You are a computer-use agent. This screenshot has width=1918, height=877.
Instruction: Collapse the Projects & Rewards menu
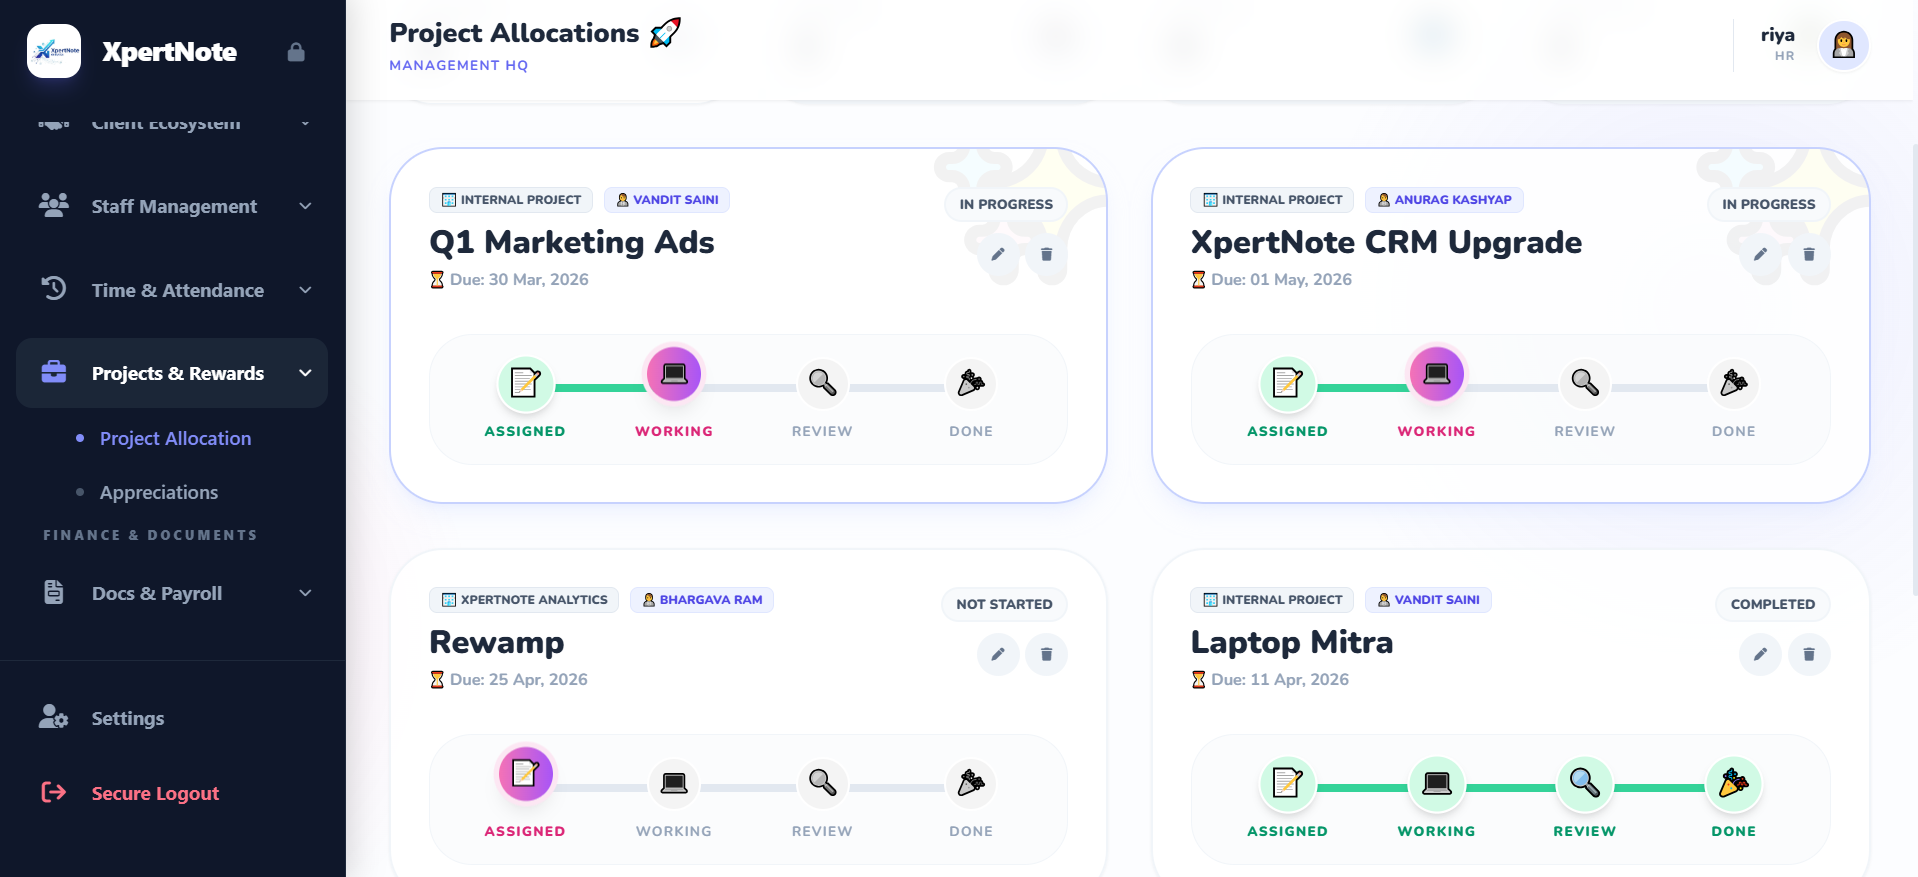point(172,373)
